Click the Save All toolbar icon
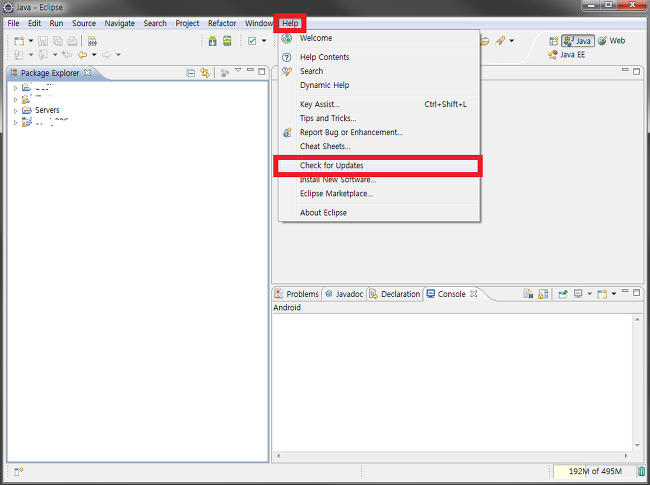 click(58, 41)
